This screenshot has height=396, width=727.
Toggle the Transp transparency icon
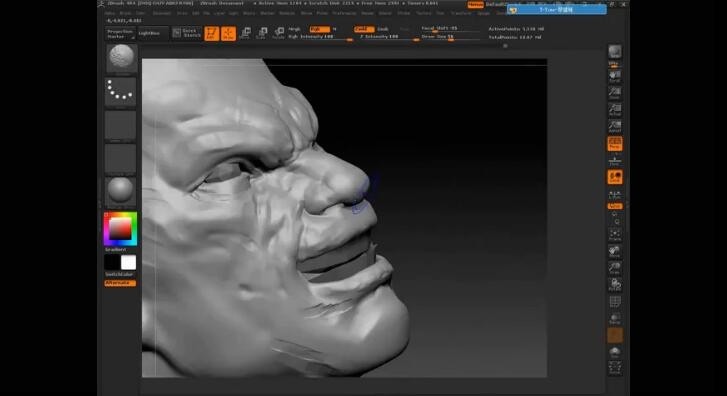point(615,319)
